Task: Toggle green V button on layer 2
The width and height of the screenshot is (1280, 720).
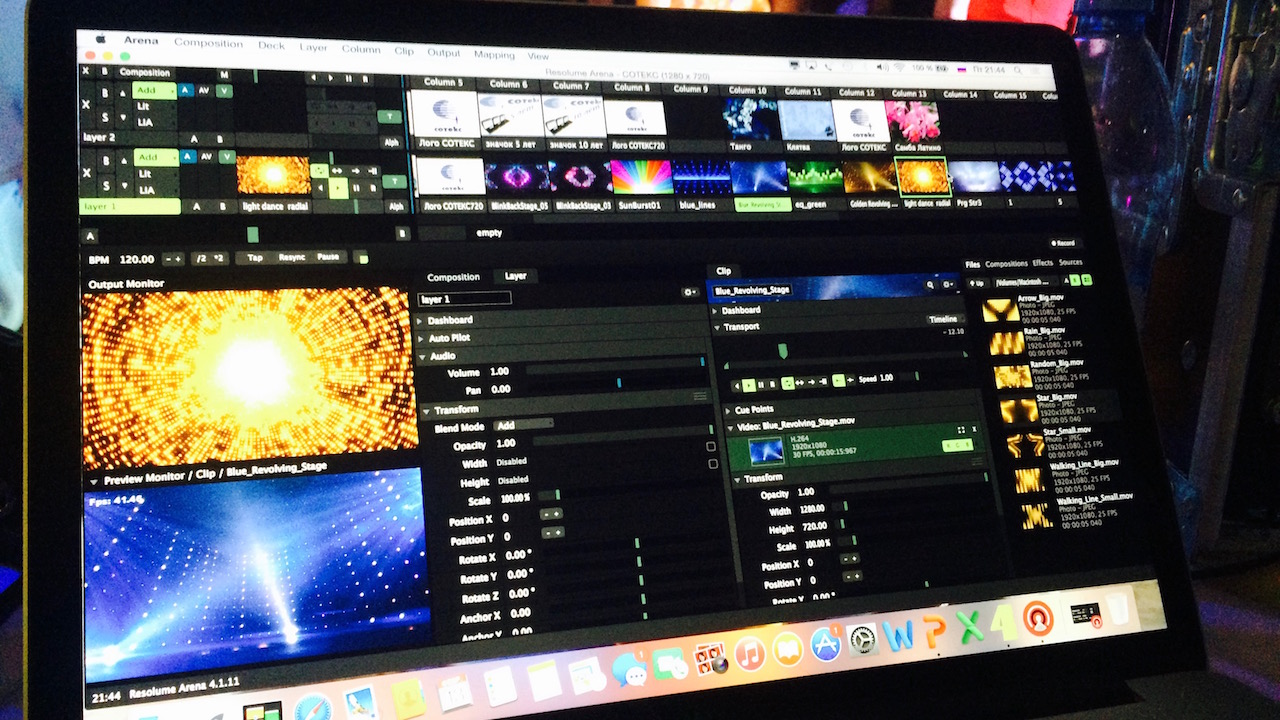Action: [224, 91]
